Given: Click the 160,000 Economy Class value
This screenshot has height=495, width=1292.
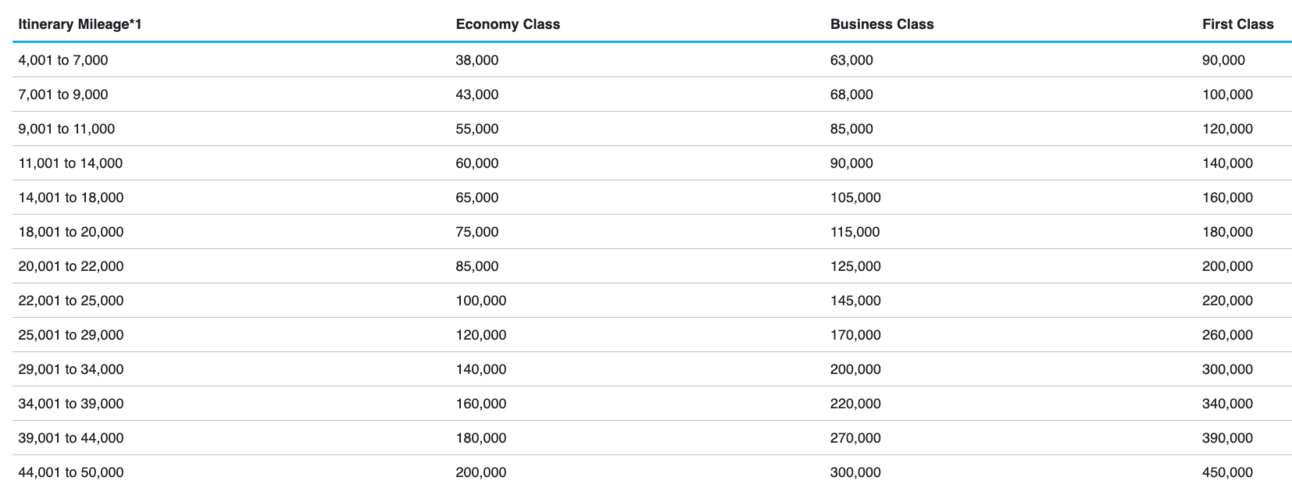Looking at the screenshot, I should click(x=481, y=404).
